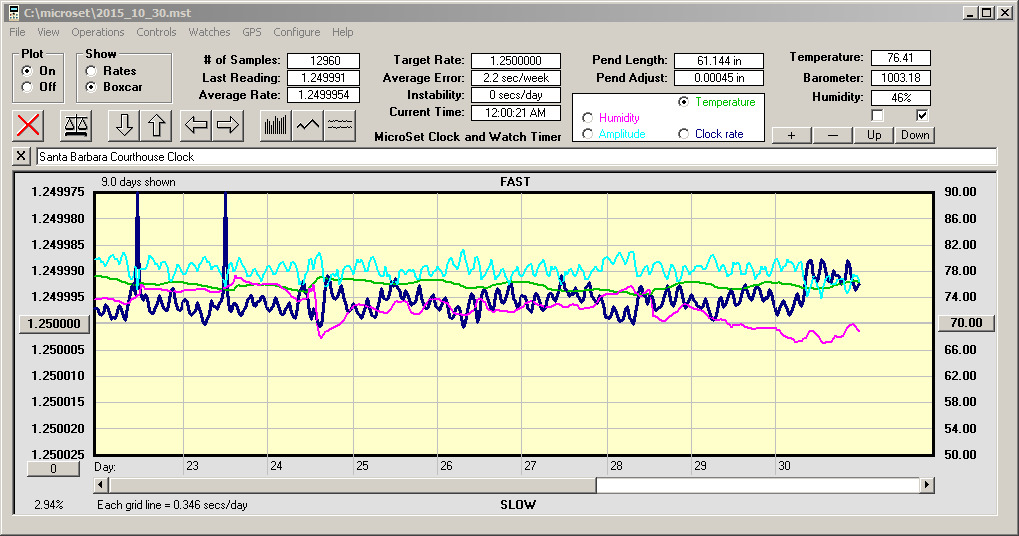Click the 70.00 right axis button
The image size is (1019, 536).
tap(966, 323)
